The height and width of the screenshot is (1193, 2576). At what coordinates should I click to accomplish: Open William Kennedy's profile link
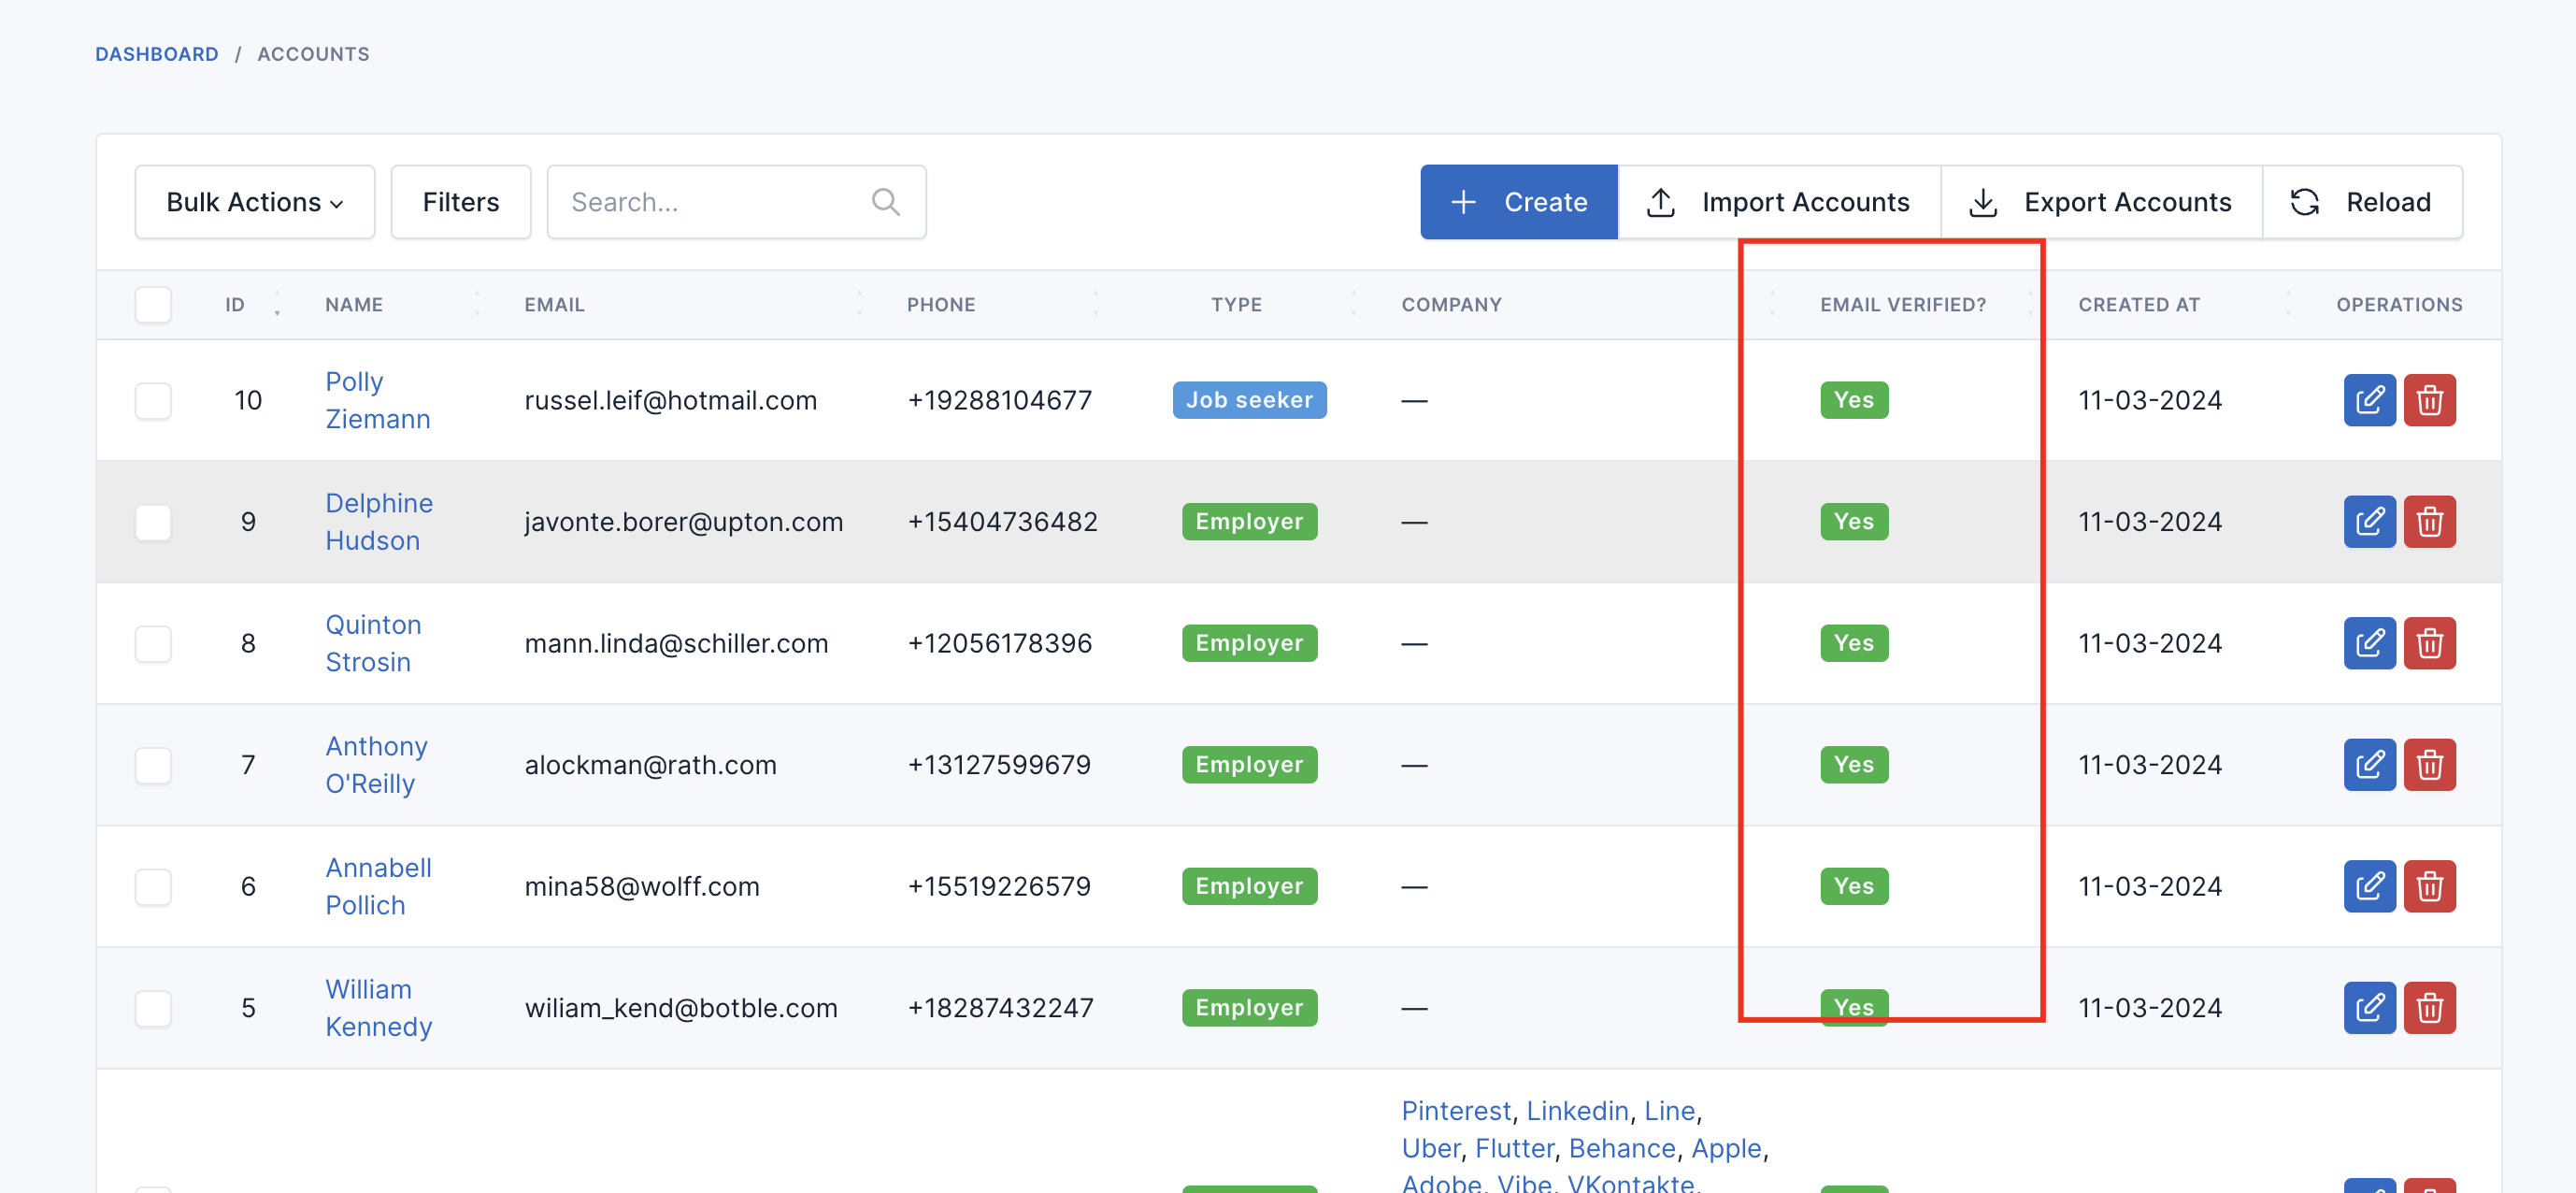[378, 1008]
